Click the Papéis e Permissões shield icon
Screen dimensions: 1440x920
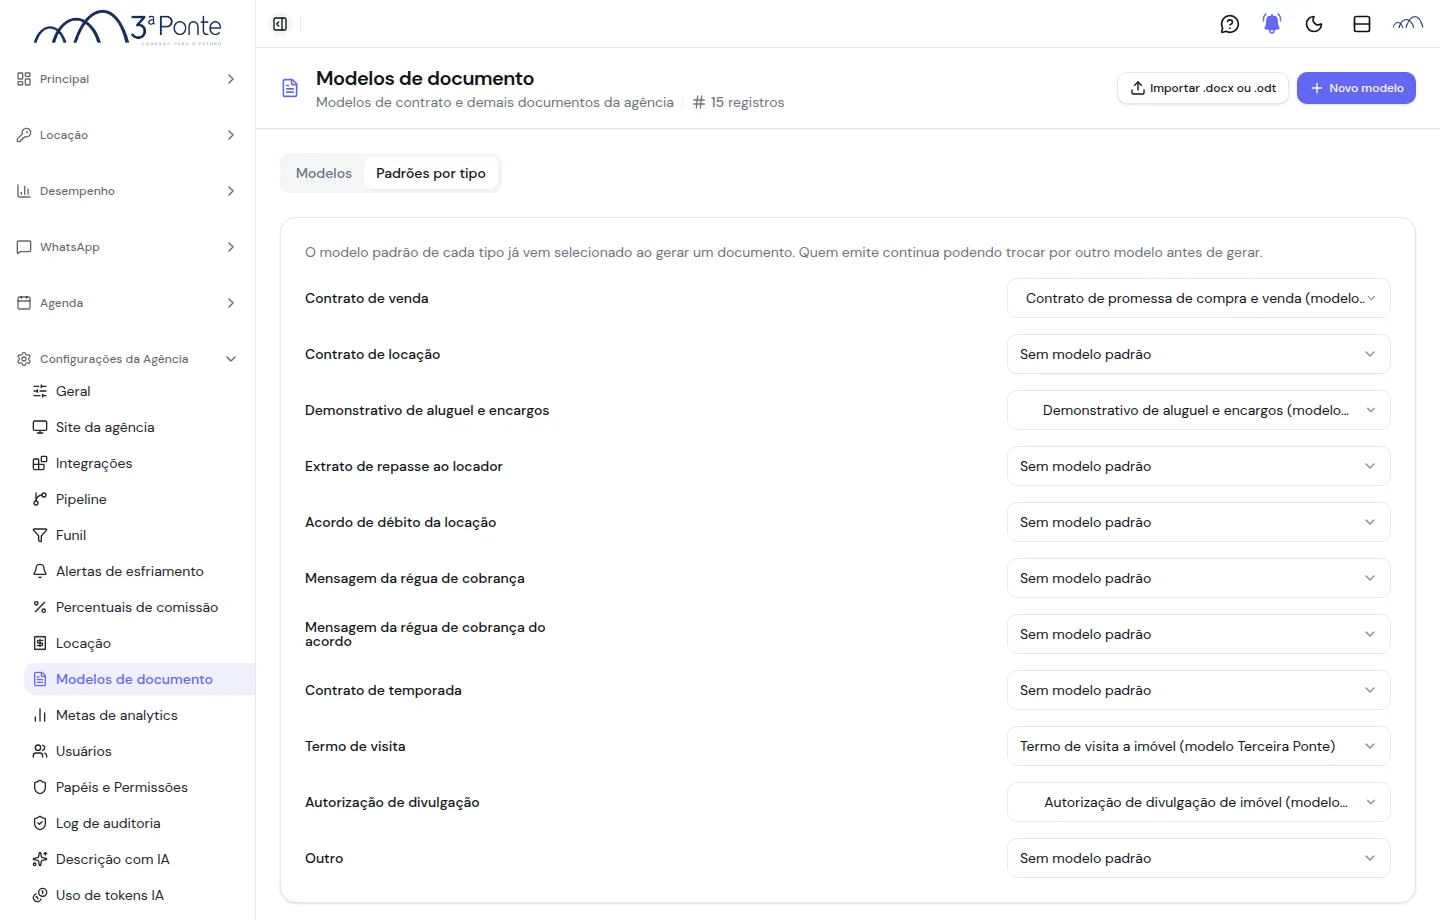click(x=40, y=787)
